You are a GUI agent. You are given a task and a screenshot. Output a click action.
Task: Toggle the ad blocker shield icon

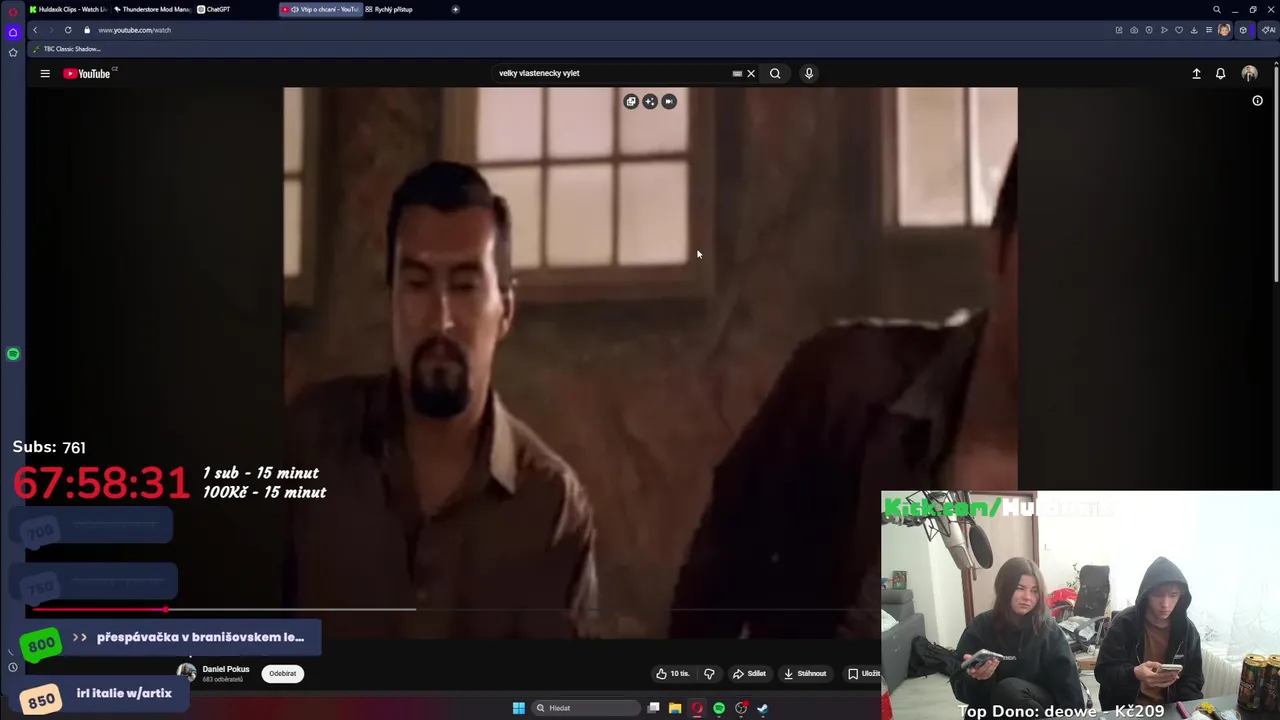(1149, 30)
